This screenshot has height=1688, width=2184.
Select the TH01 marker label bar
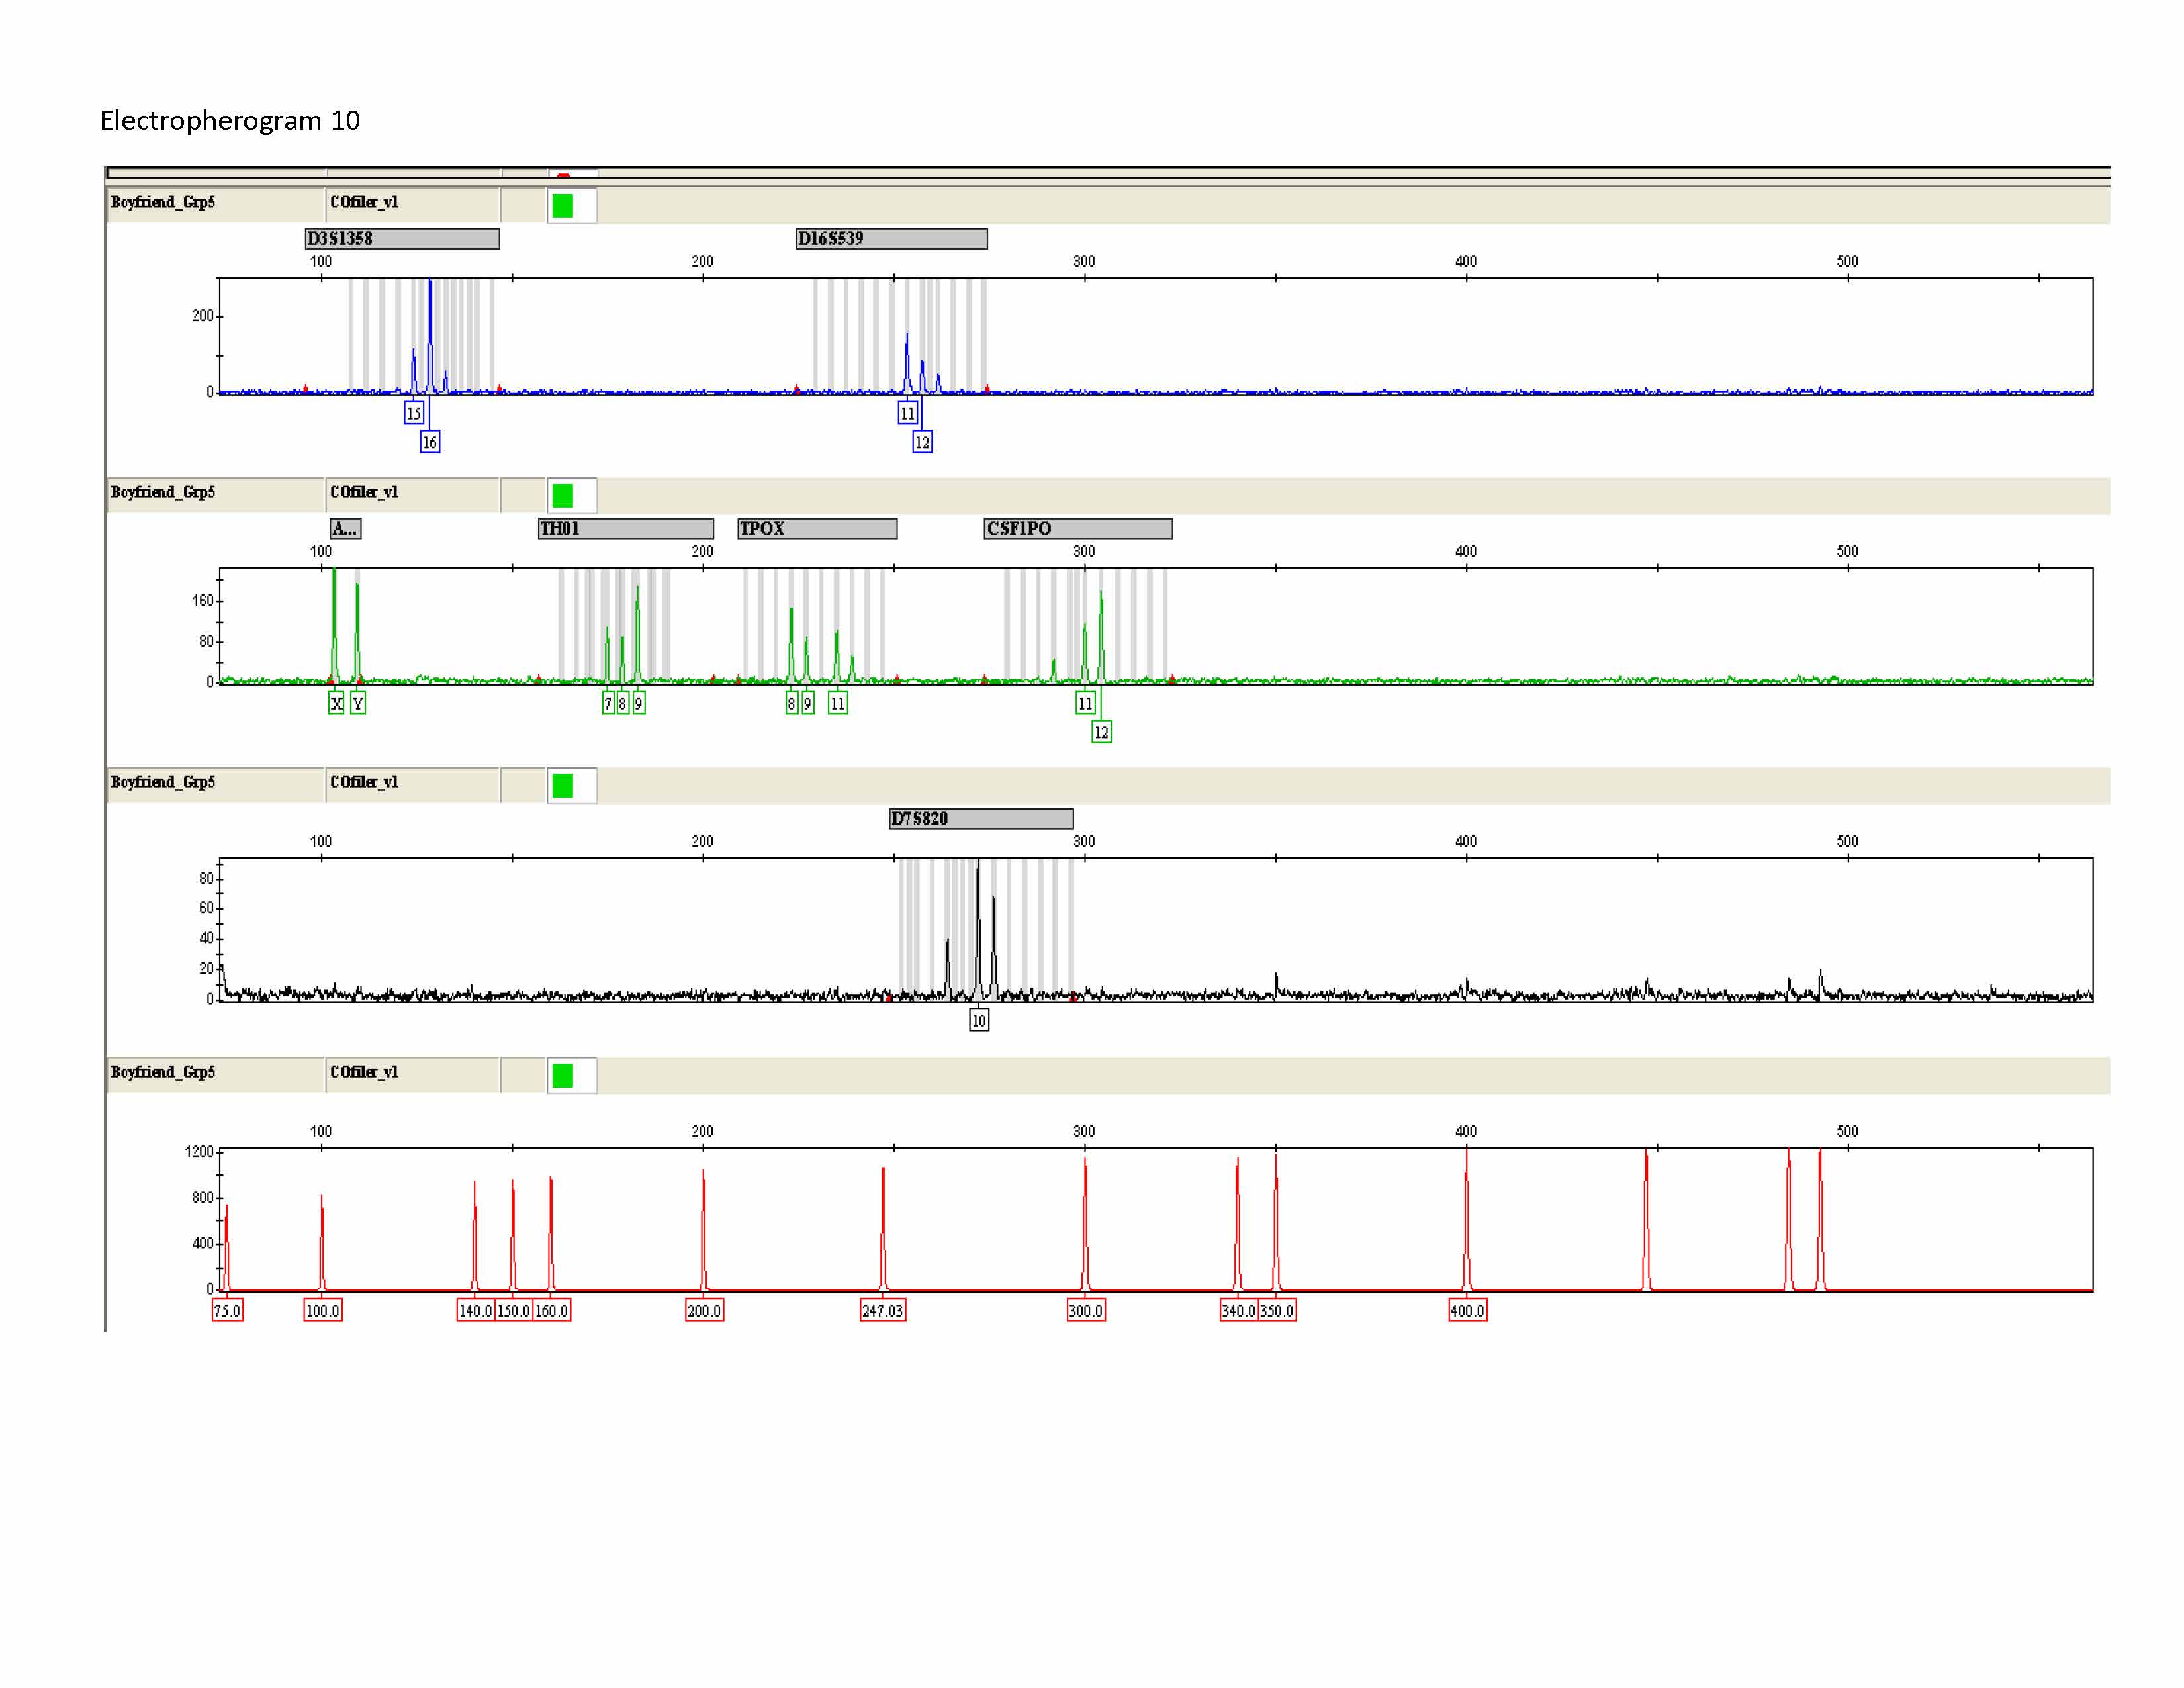coord(625,528)
